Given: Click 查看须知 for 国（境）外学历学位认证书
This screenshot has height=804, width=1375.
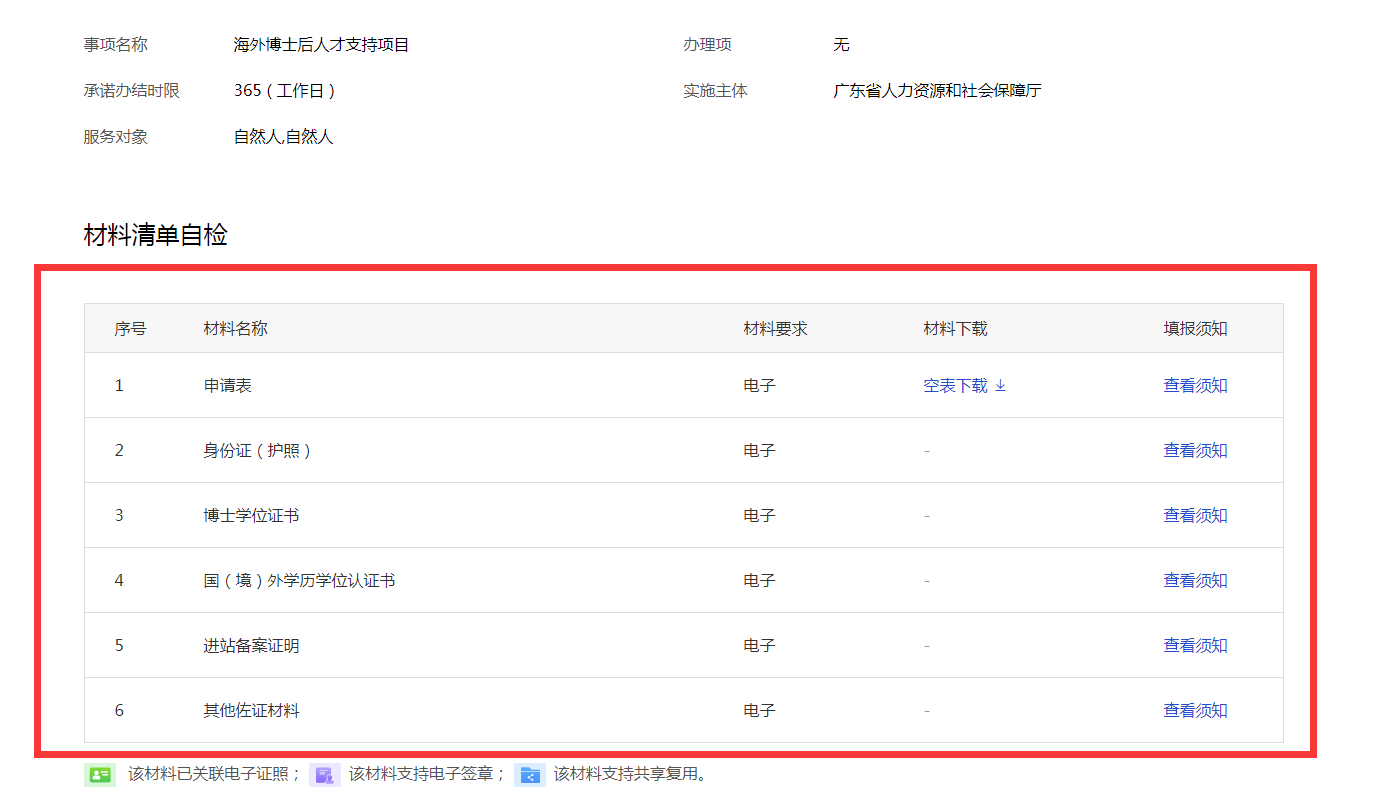Looking at the screenshot, I should (x=1195, y=581).
